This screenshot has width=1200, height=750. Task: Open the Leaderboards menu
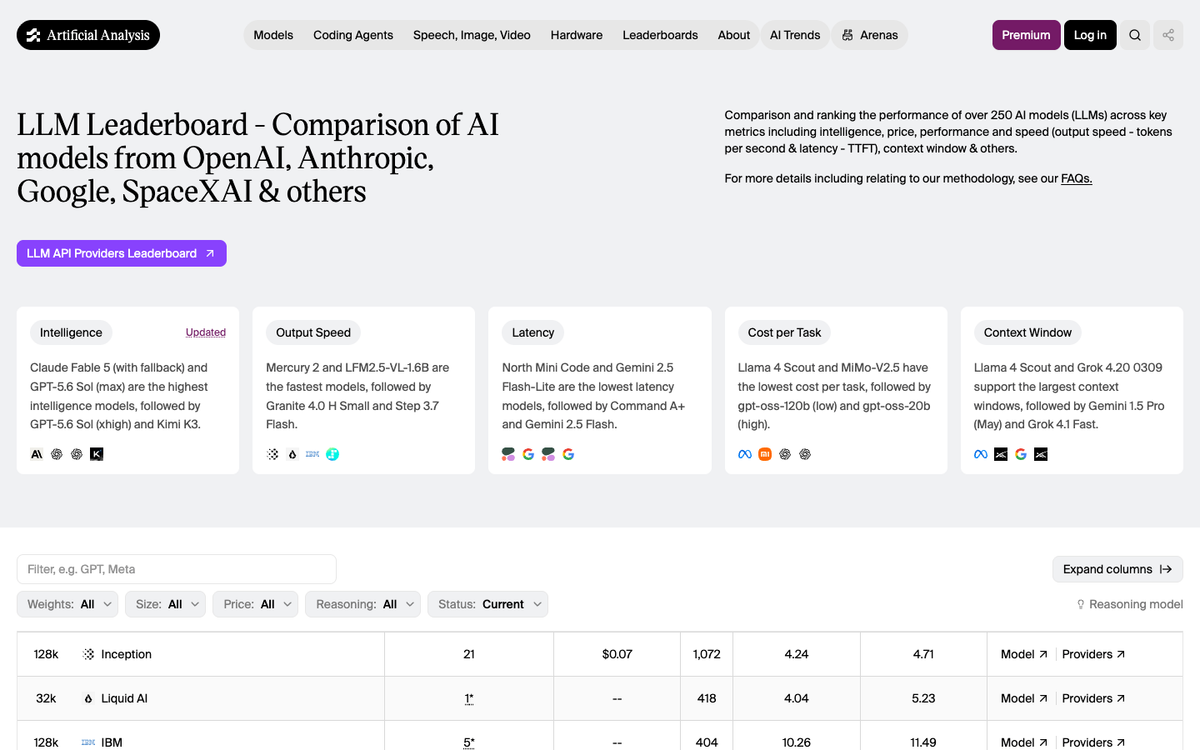660,35
